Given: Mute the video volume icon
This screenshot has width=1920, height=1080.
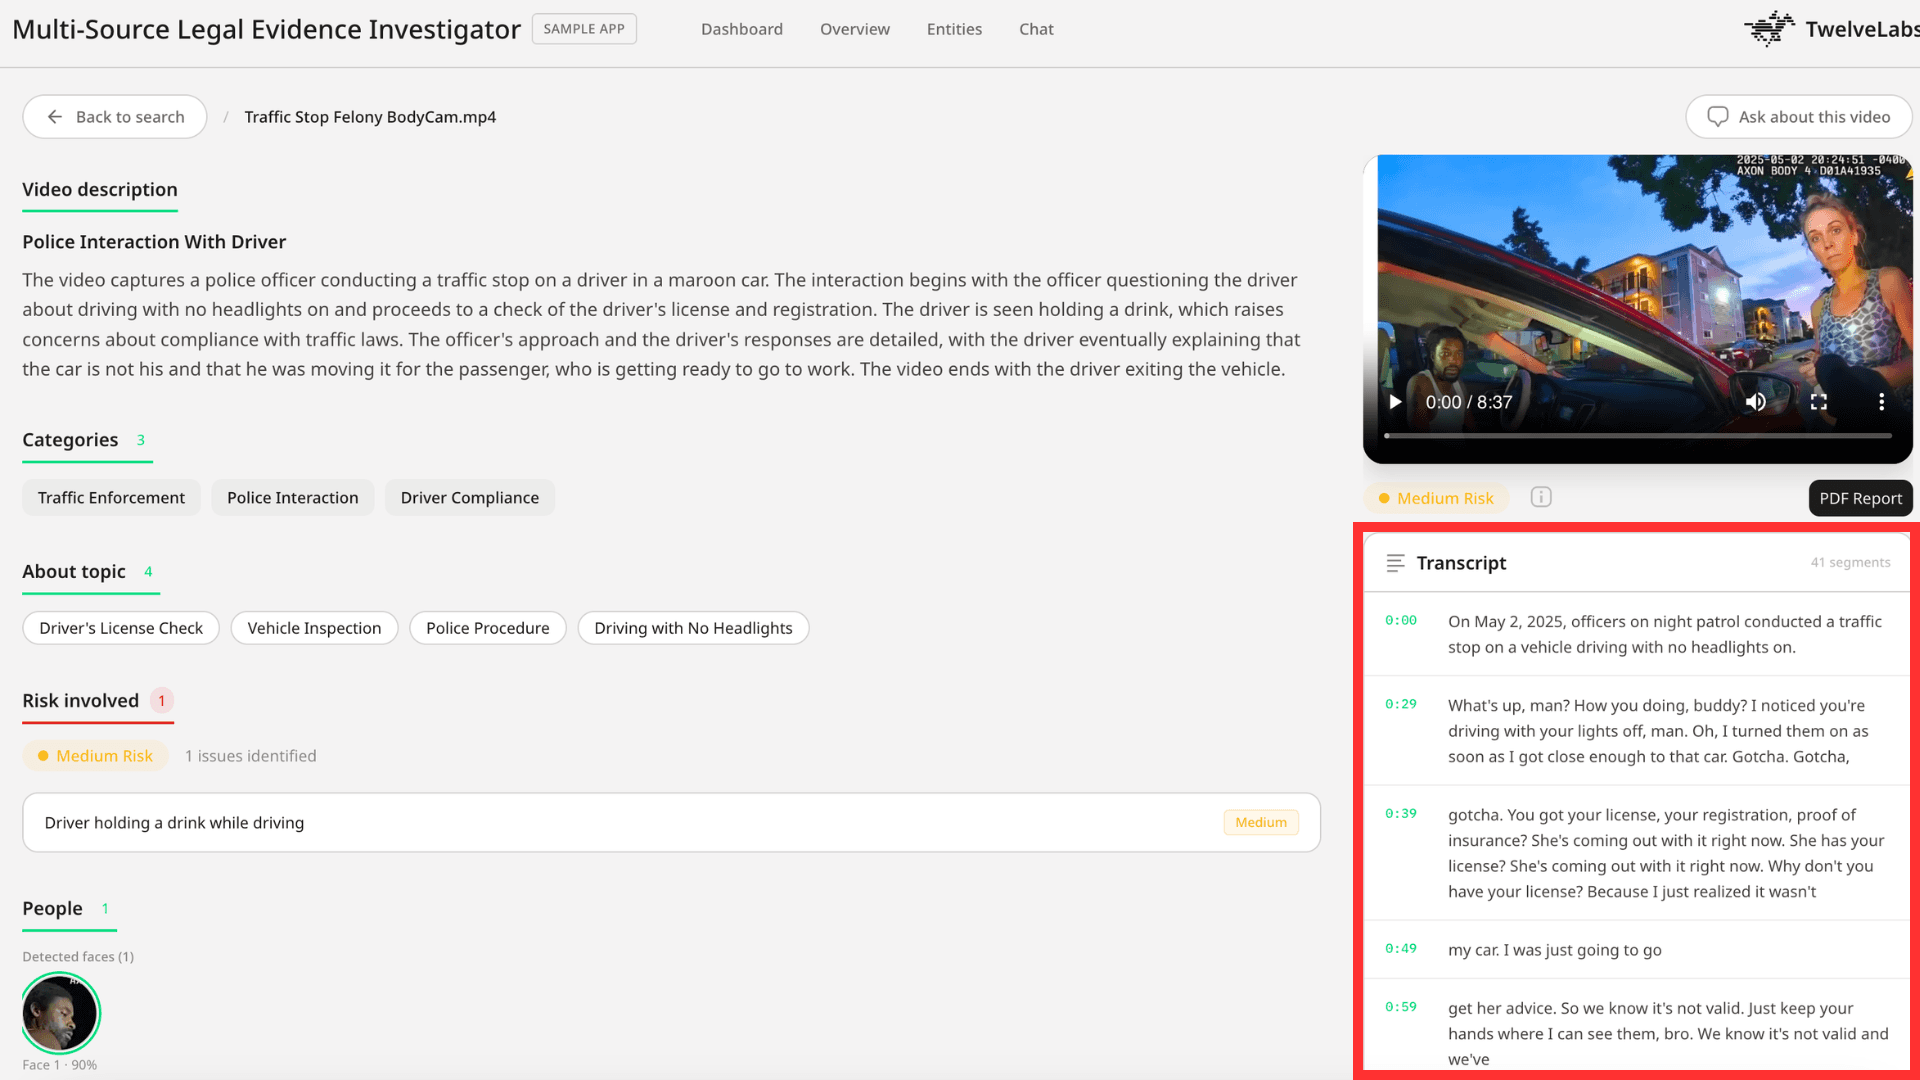Looking at the screenshot, I should [x=1756, y=402].
